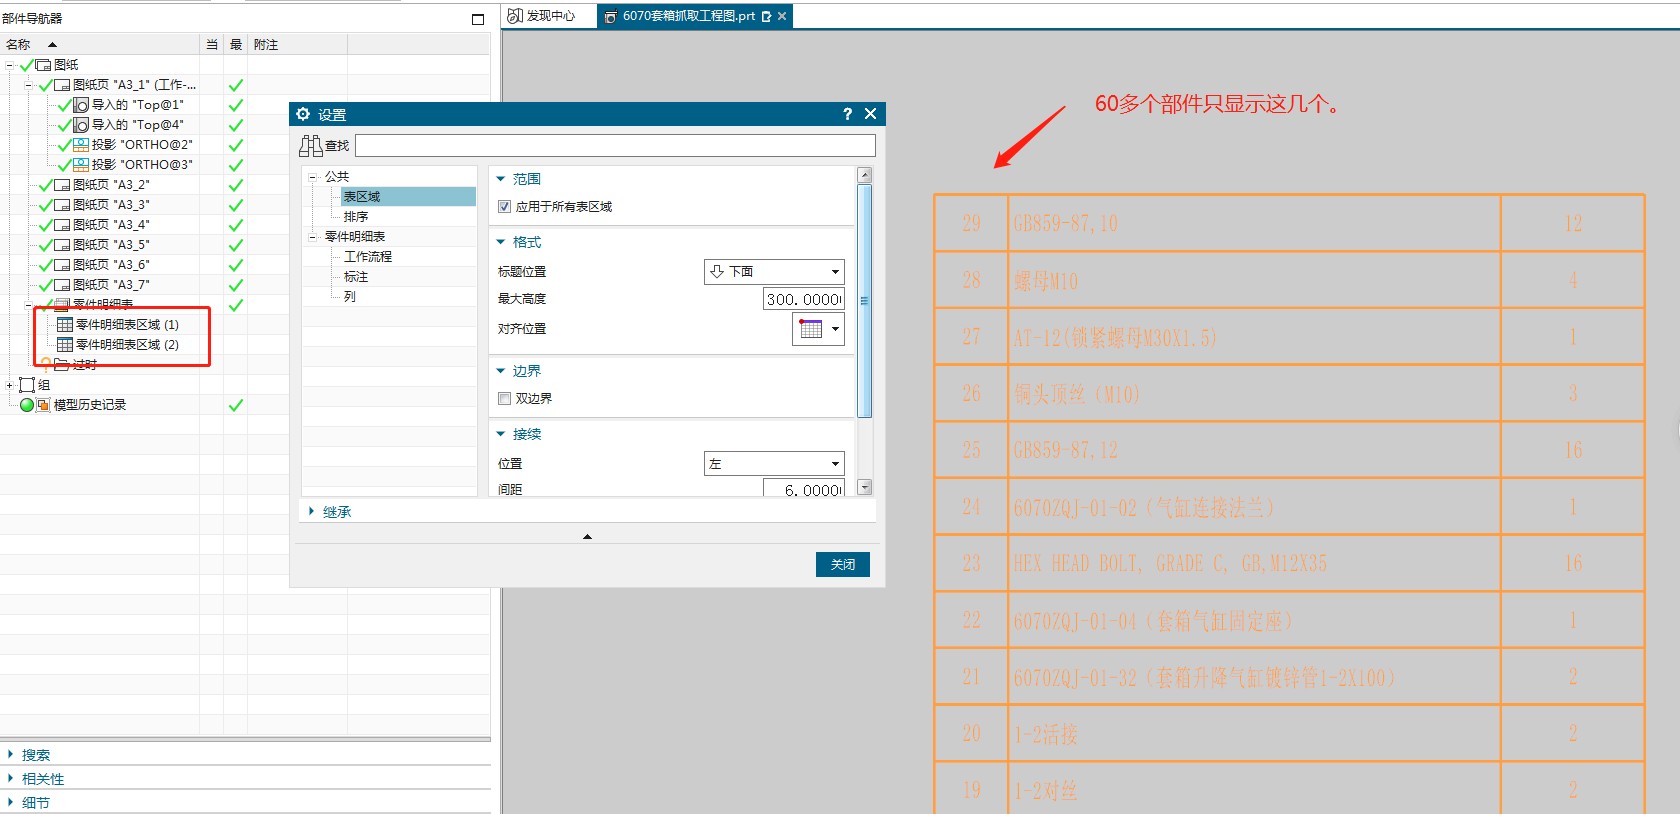Toggle 应用于所有表区域 checkbox
The height and width of the screenshot is (814, 1680).
[504, 207]
